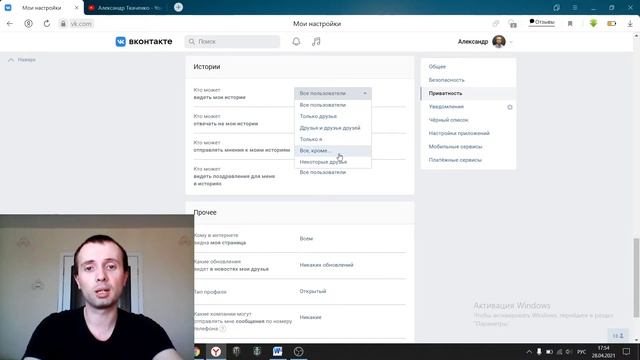This screenshot has width=640, height=360.
Task: Open dropdown for story congratulations visibility
Action: pos(322,173)
